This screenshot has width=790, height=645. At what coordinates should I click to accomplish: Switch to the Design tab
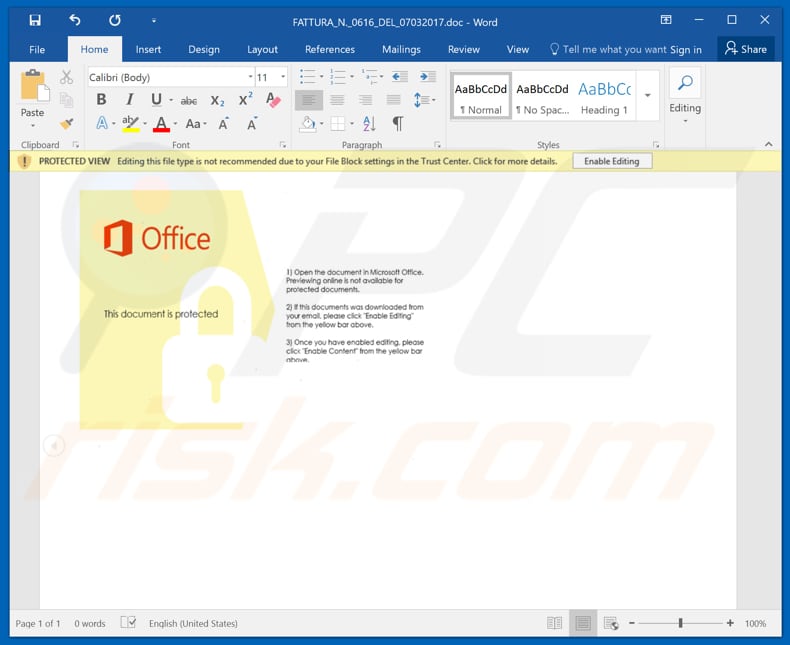coord(204,49)
